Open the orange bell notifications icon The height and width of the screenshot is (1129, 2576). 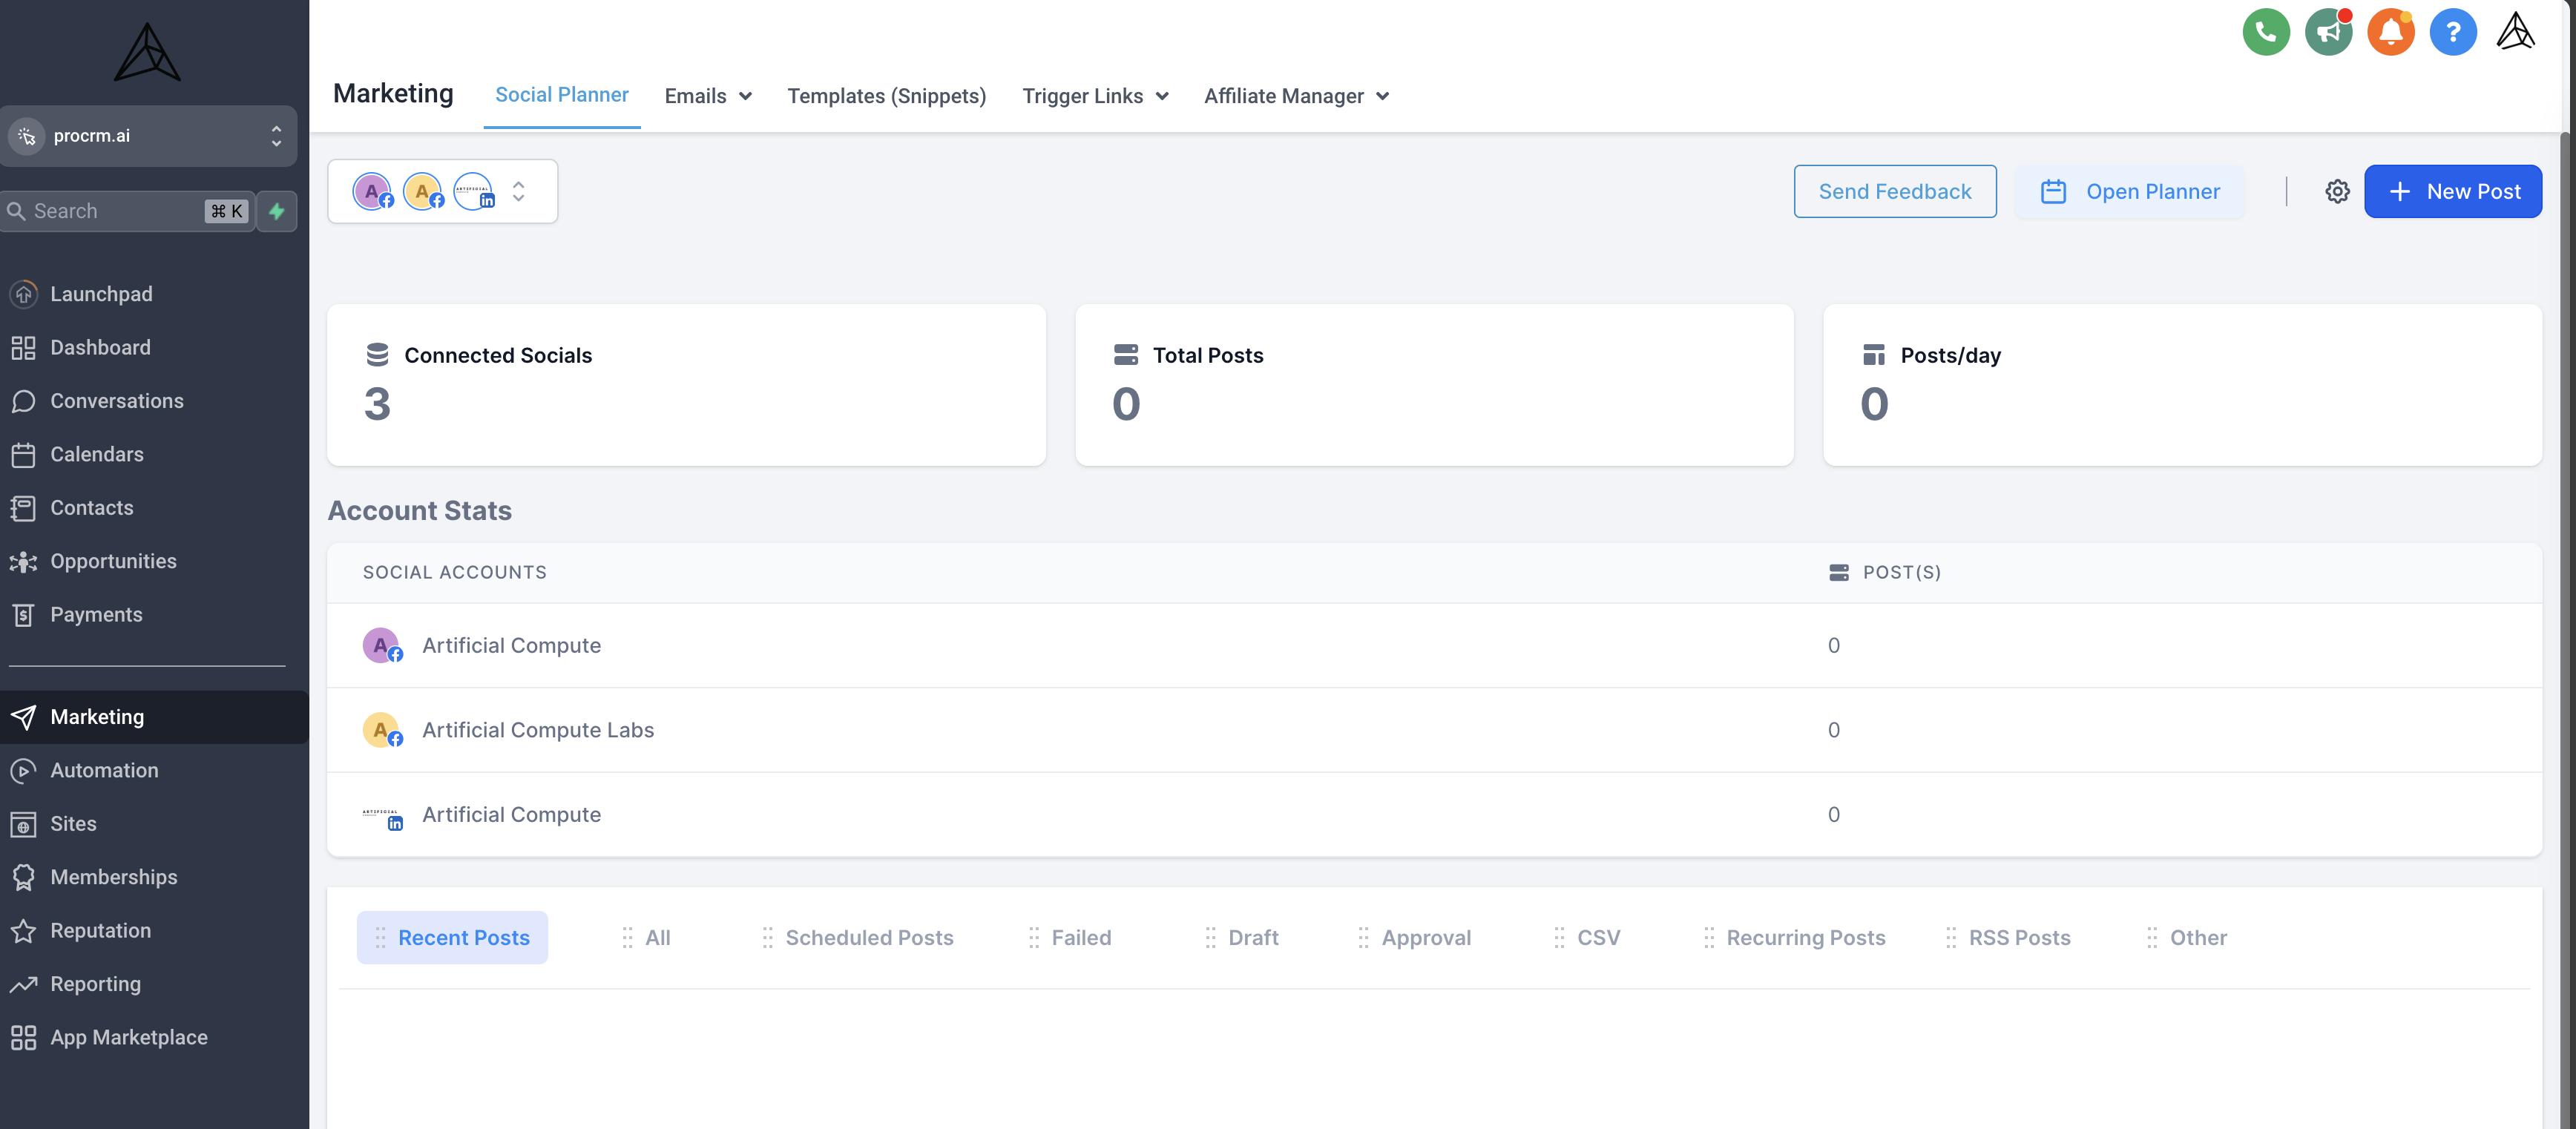(x=2390, y=33)
